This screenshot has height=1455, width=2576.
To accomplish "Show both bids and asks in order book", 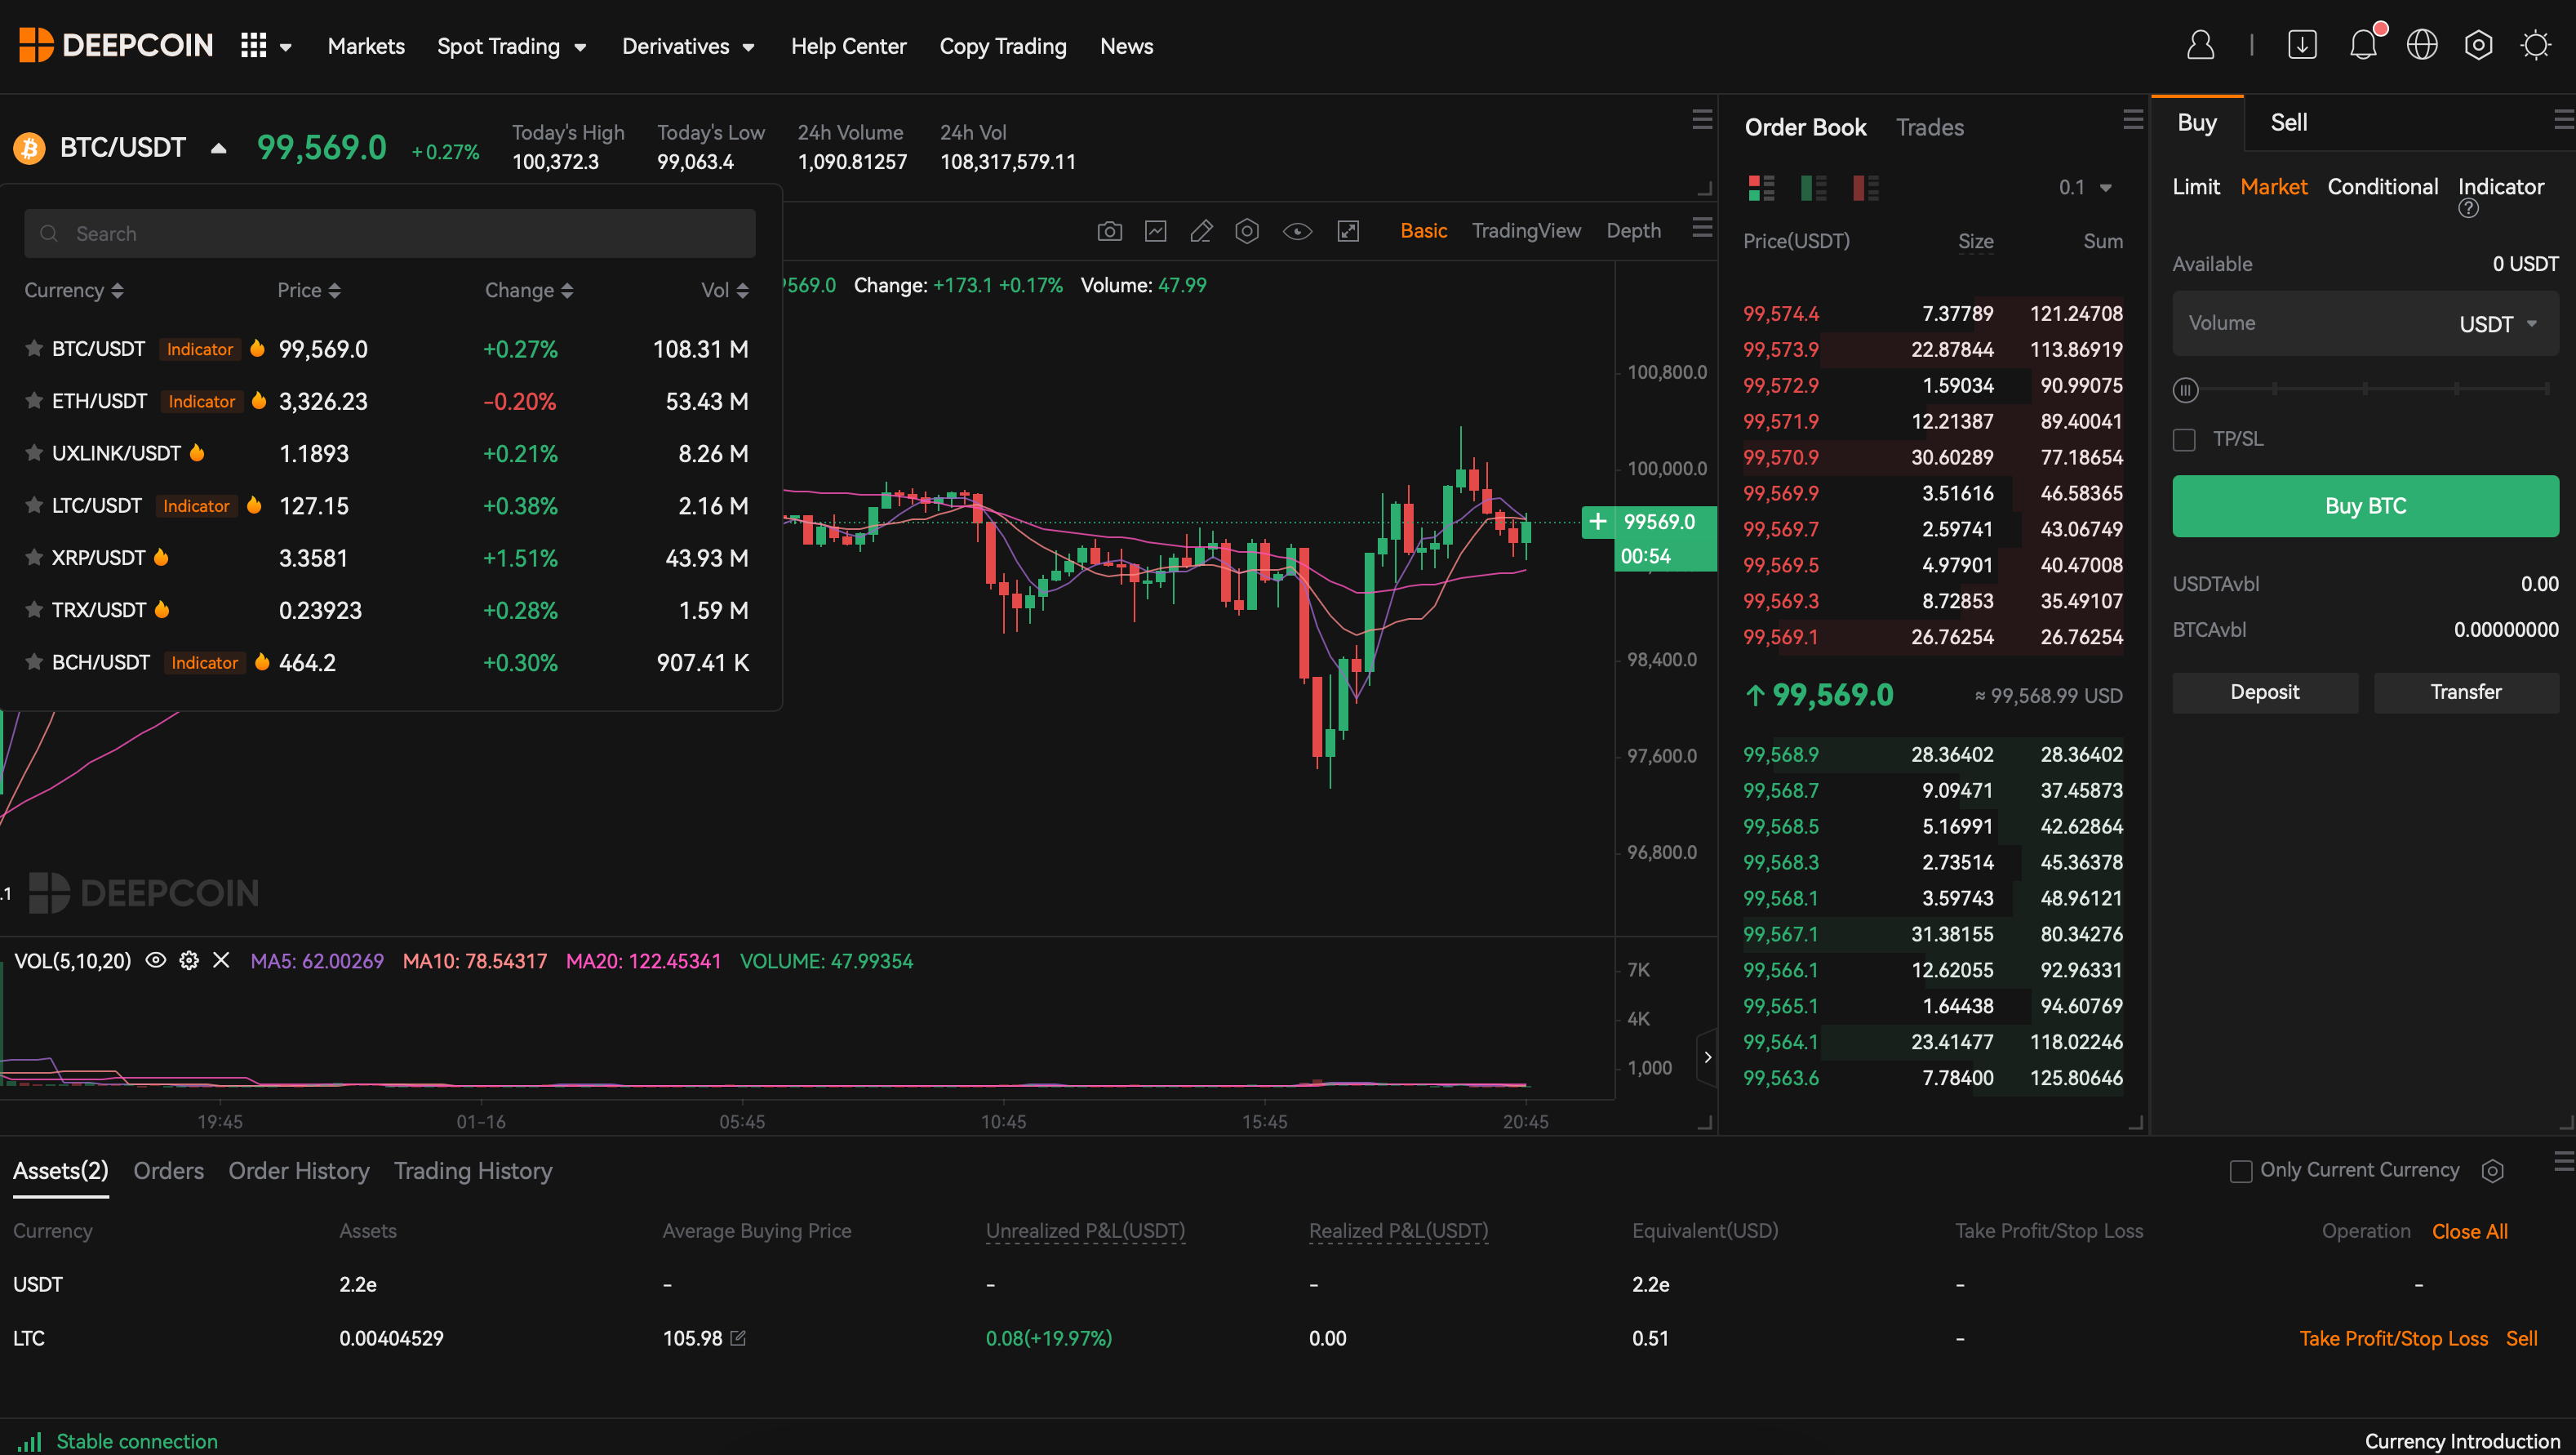I will (x=1761, y=188).
